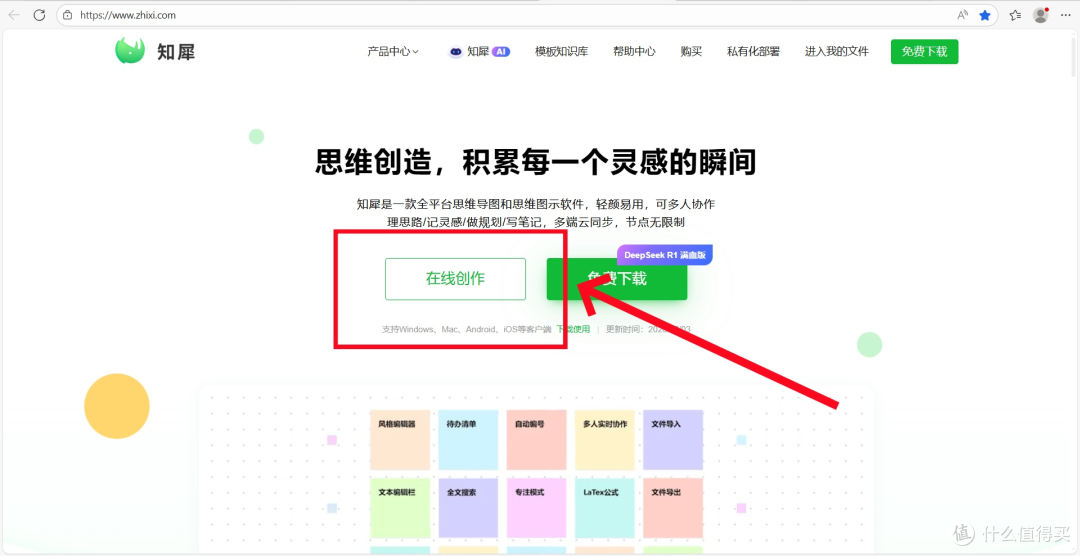Click the lock site info icon
Viewport: 1080px width, 556px height.
[68, 14]
